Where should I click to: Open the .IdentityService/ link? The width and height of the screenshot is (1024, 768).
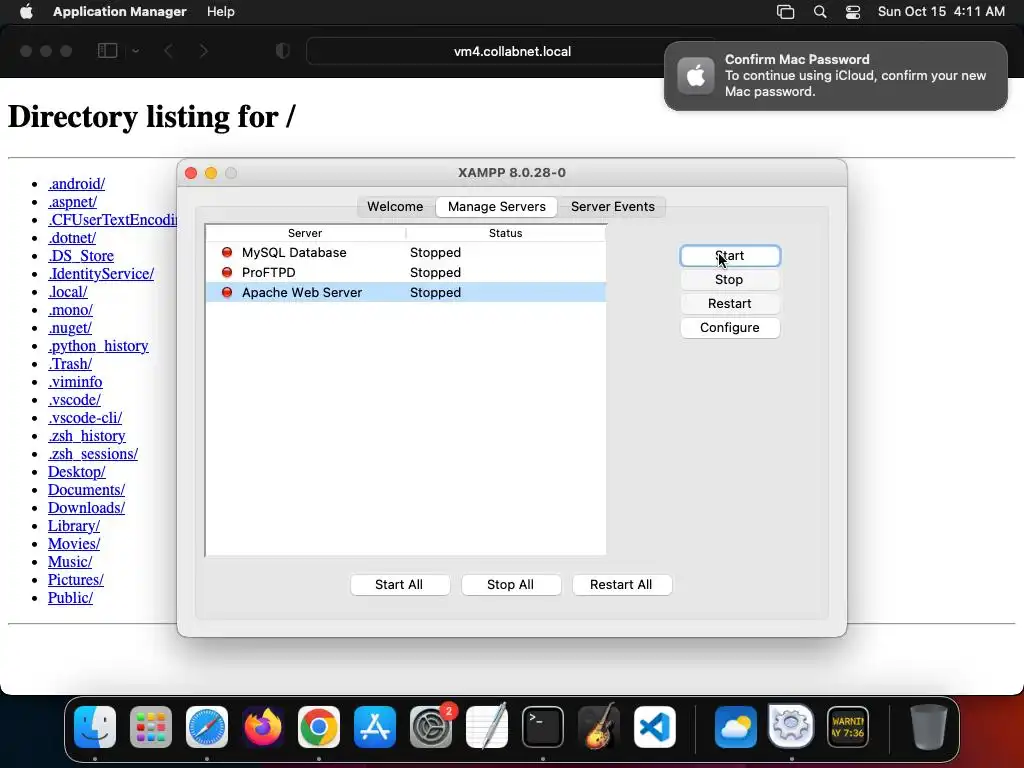click(x=101, y=274)
